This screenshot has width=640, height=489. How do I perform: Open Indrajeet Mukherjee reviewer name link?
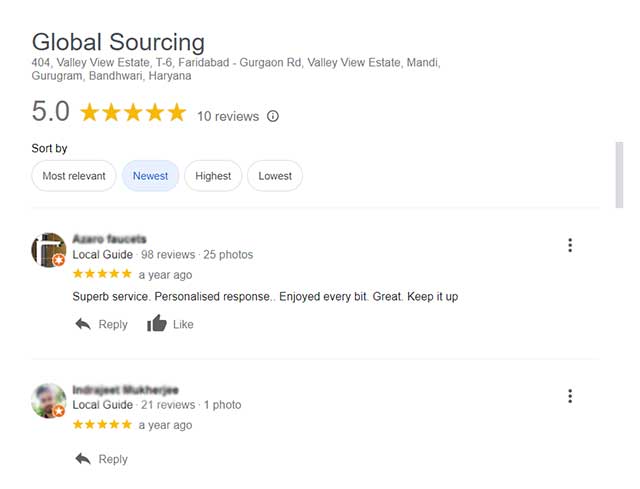tap(126, 389)
